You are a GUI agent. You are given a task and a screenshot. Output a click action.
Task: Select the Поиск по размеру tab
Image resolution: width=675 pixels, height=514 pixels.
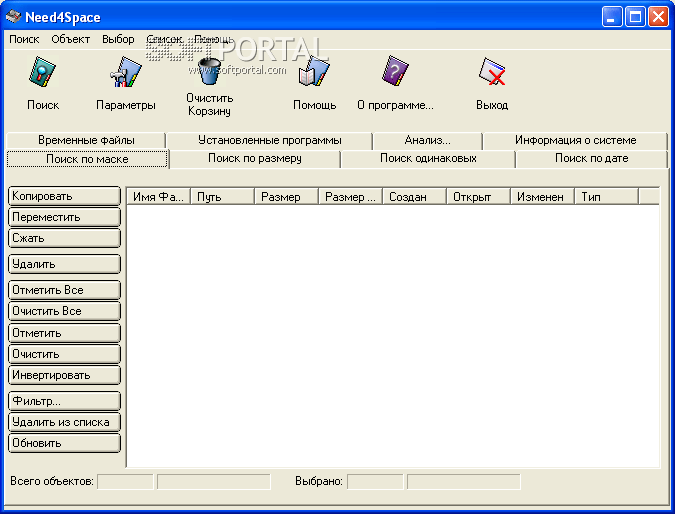coord(255,158)
